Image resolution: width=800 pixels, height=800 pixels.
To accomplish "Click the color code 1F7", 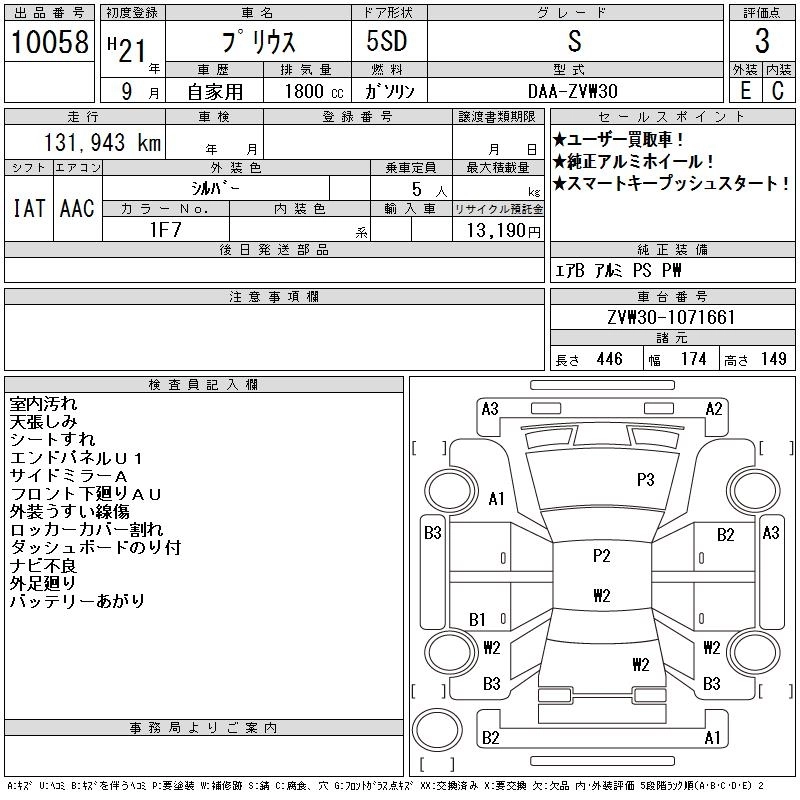I will click(166, 229).
